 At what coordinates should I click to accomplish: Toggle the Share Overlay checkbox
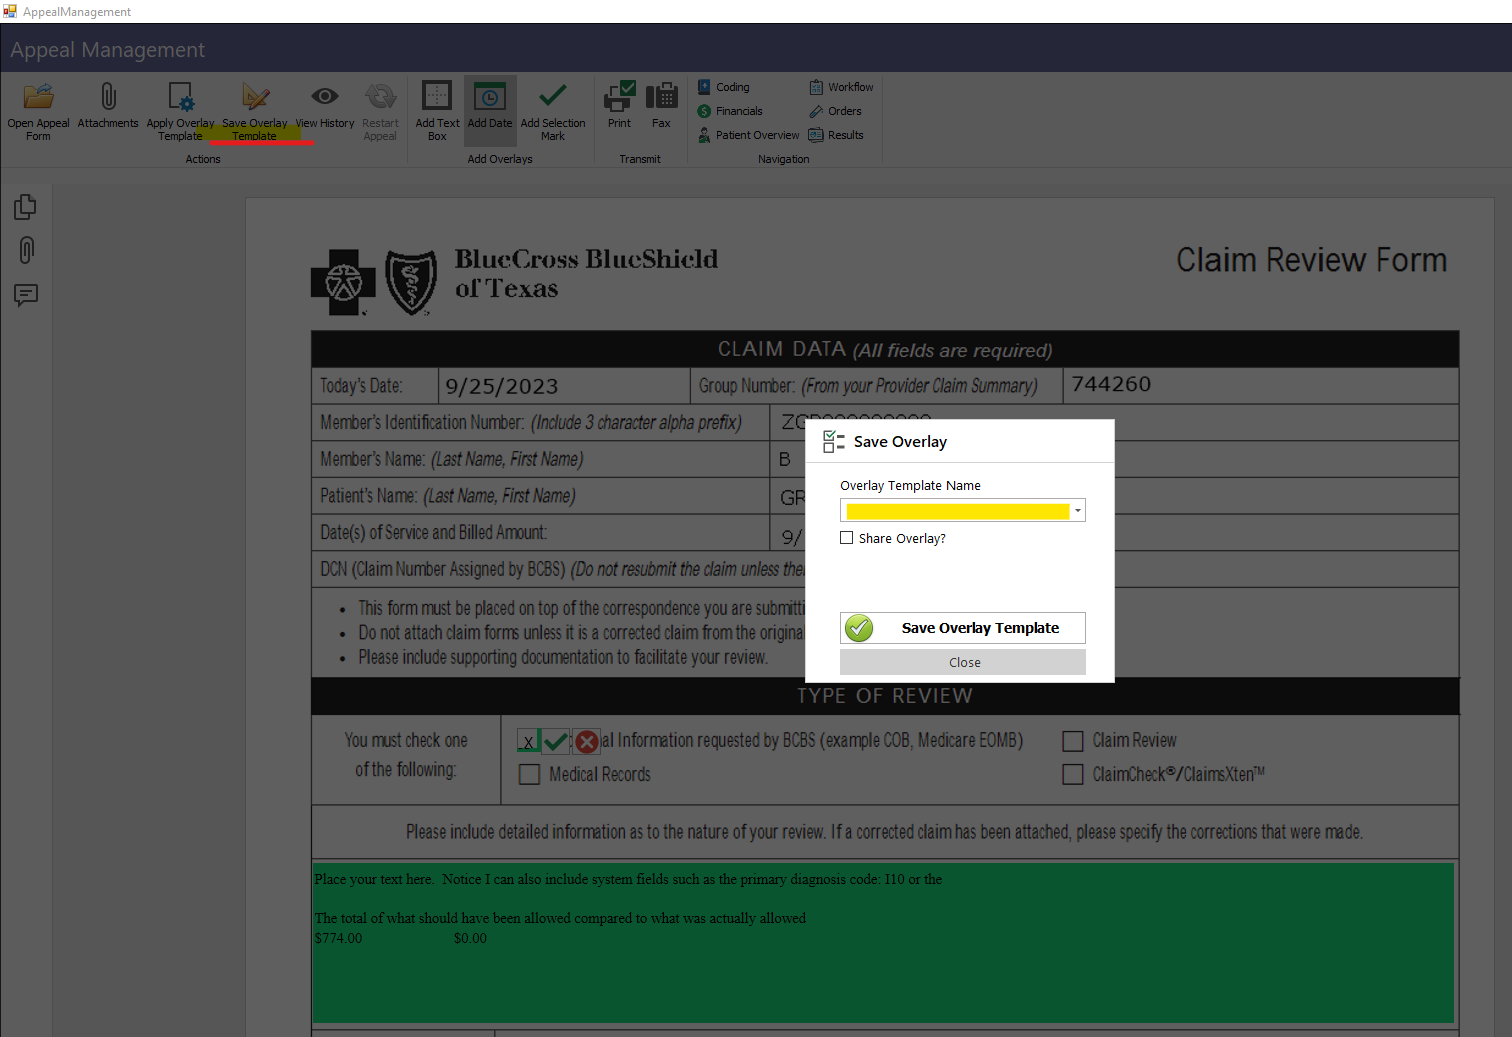[847, 538]
